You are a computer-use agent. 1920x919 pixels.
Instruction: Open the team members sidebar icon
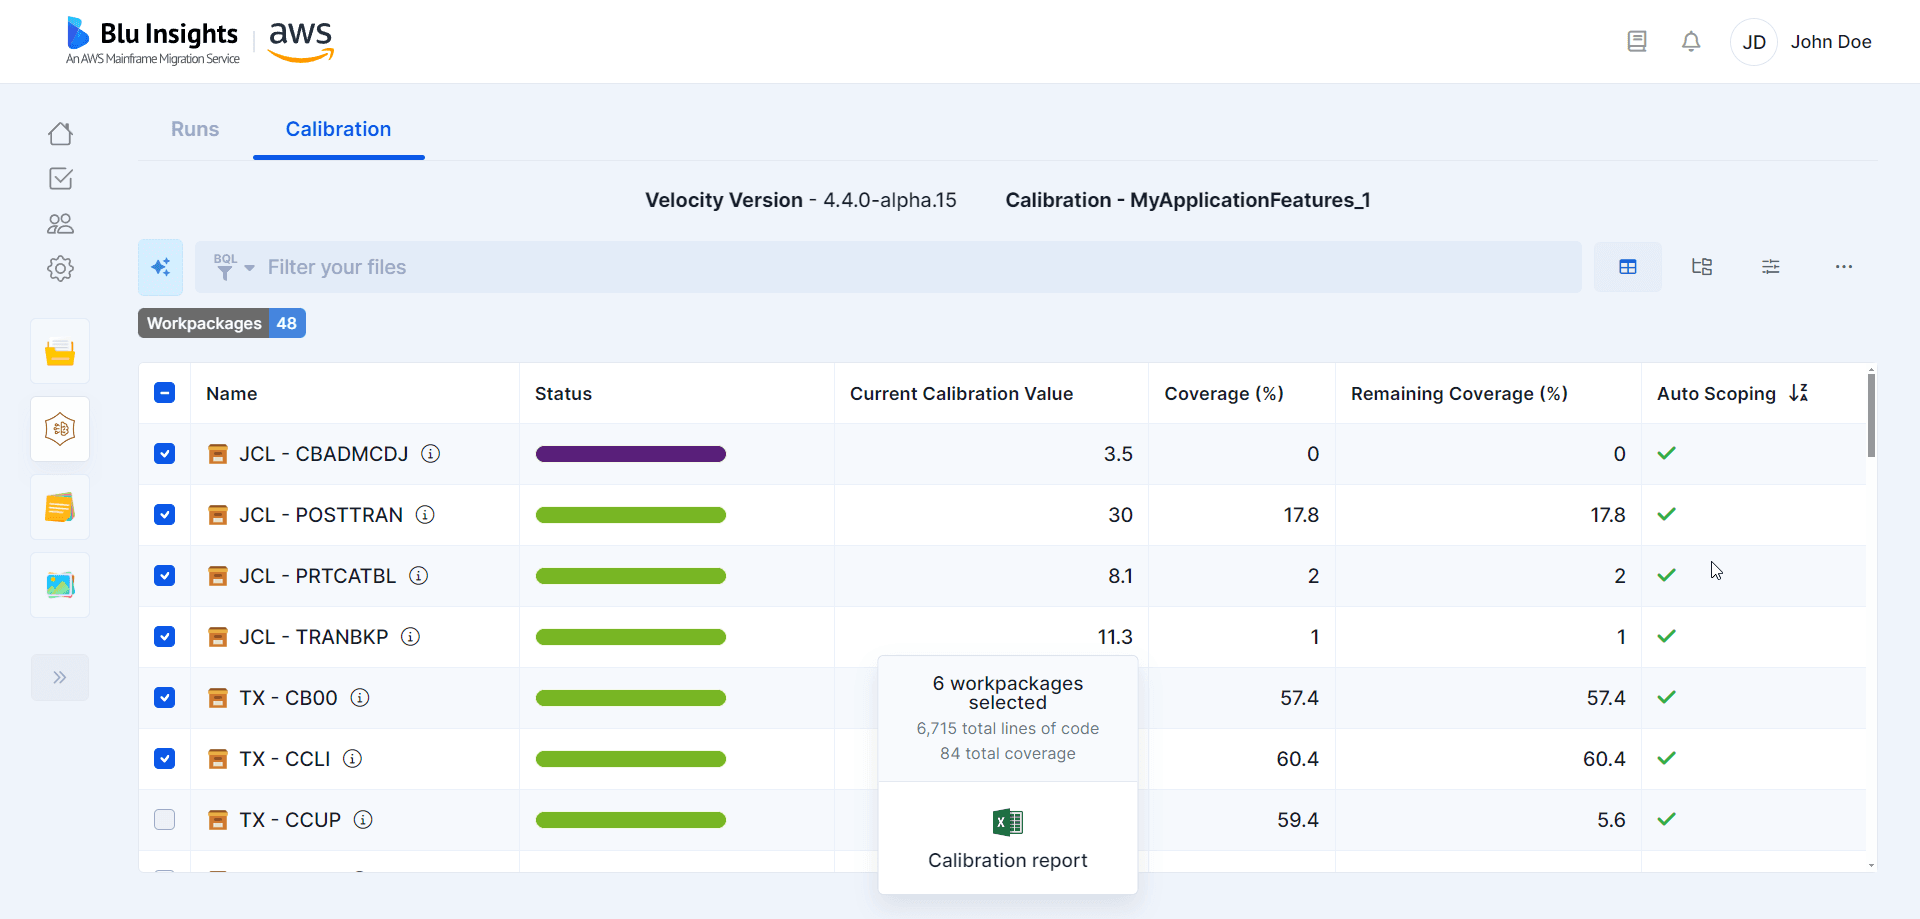click(60, 223)
